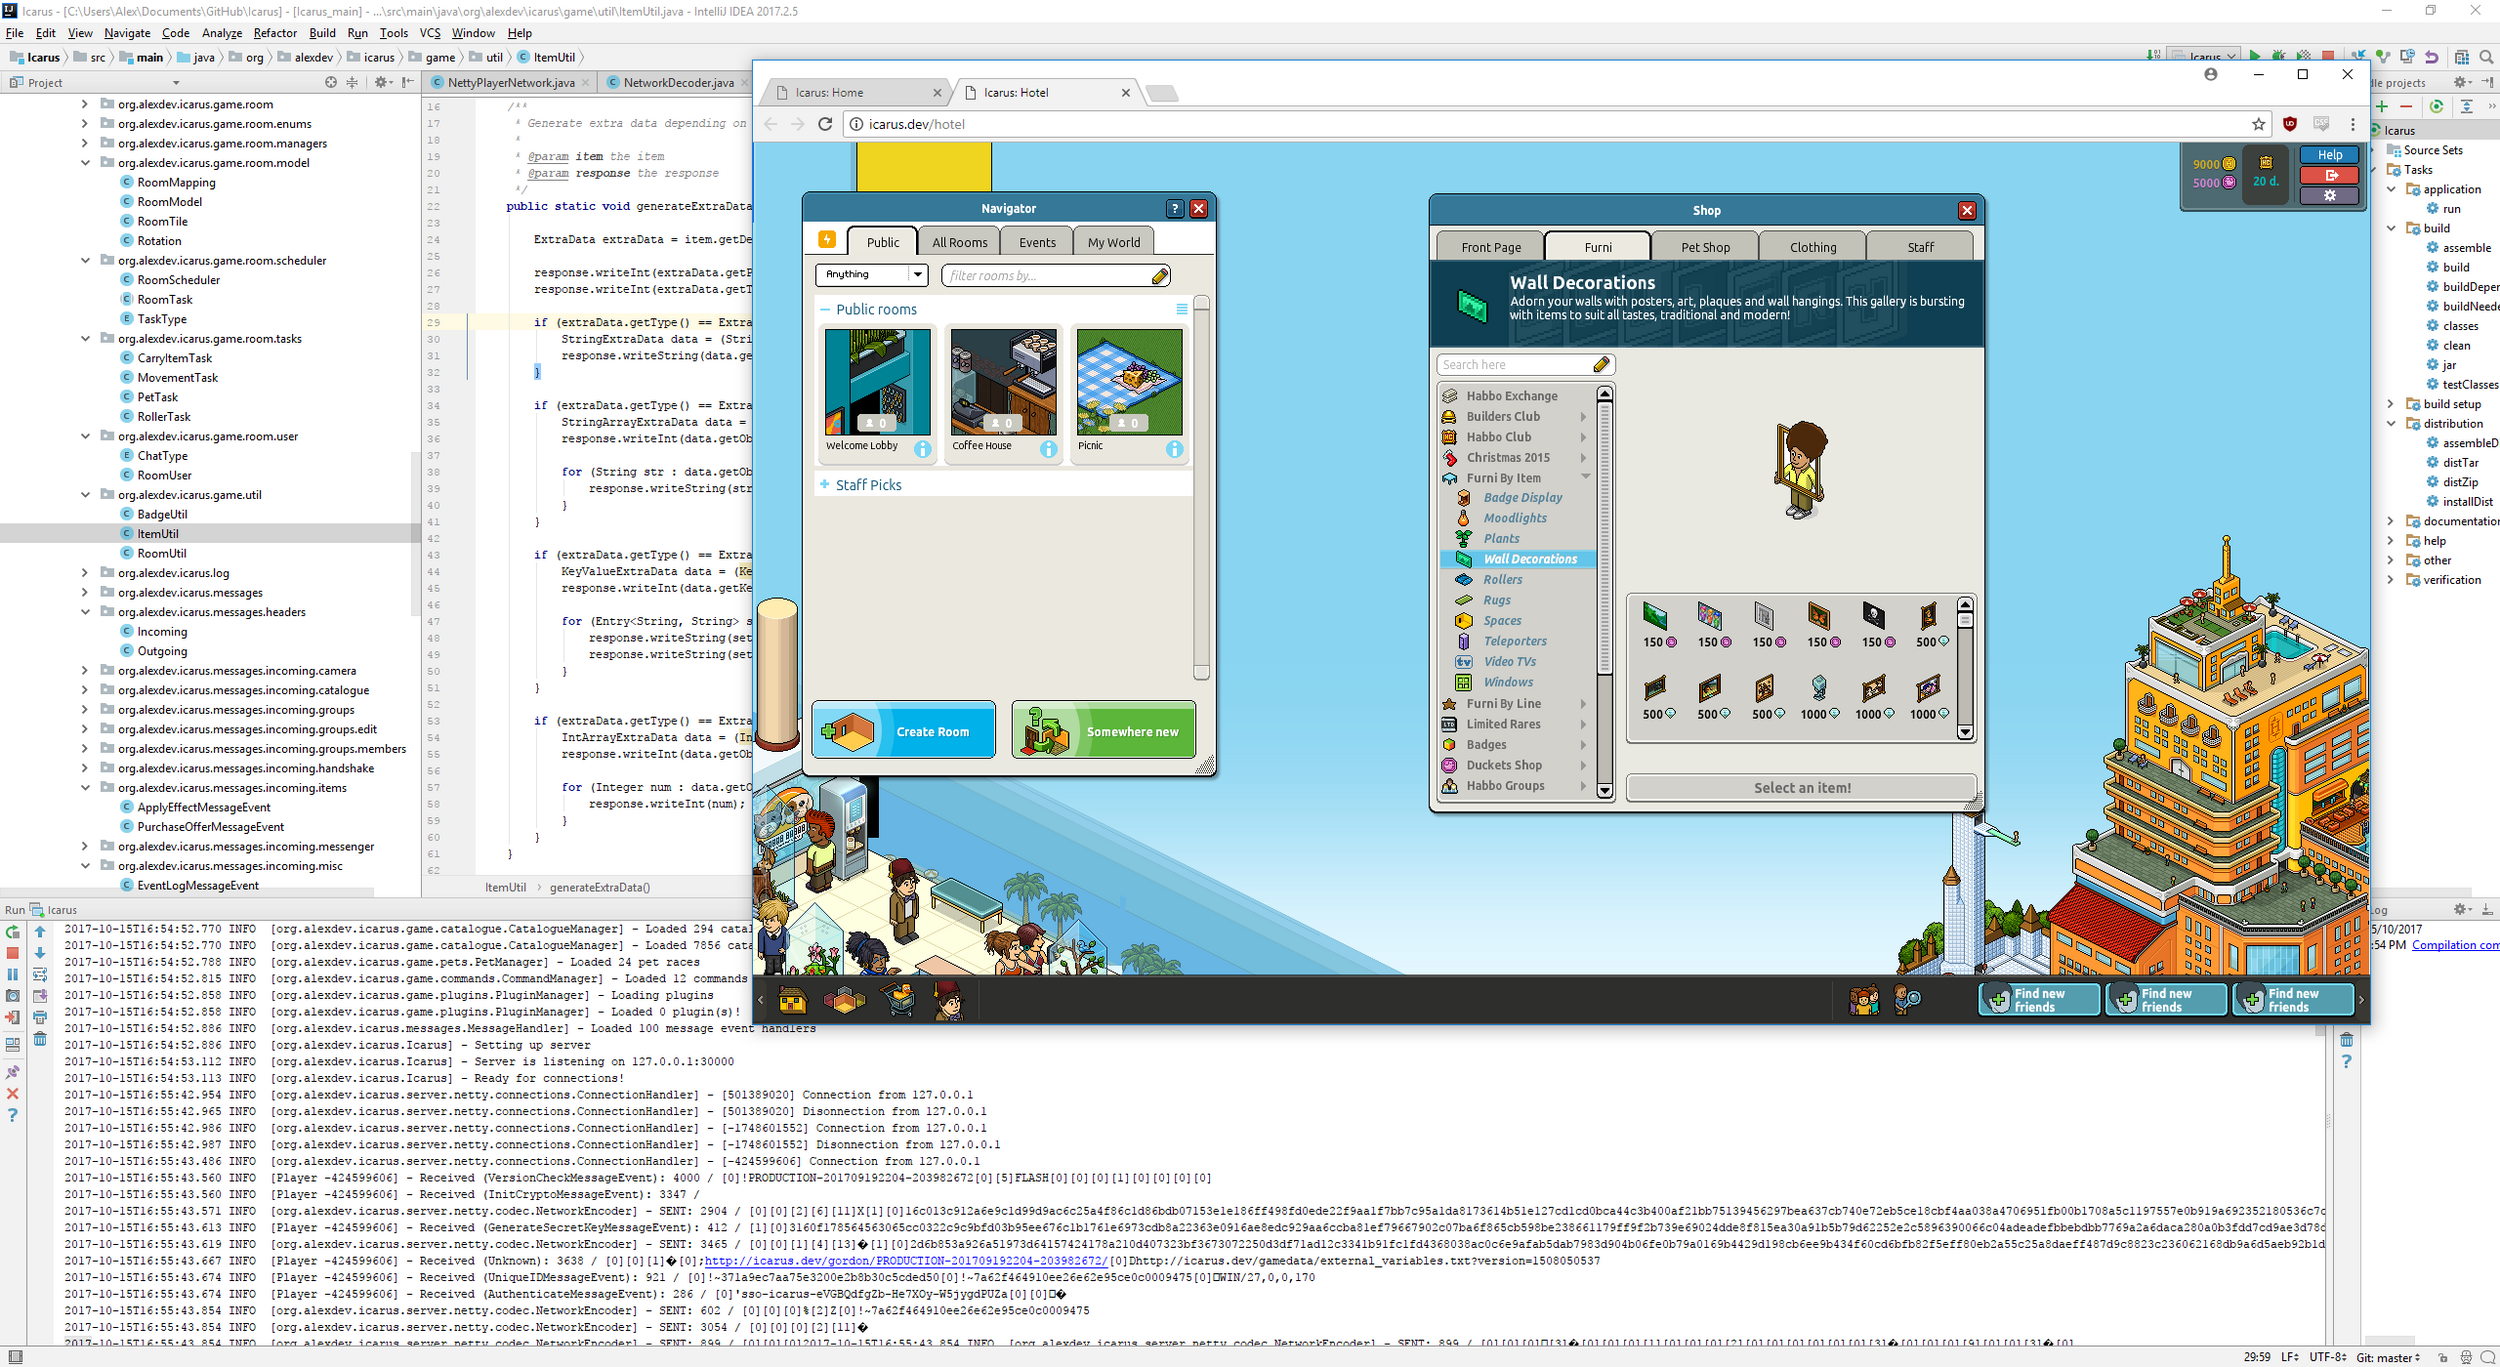This screenshot has width=2500, height=1367.
Task: Click the avatar head icon in the bottom bar
Action: (x=948, y=1000)
